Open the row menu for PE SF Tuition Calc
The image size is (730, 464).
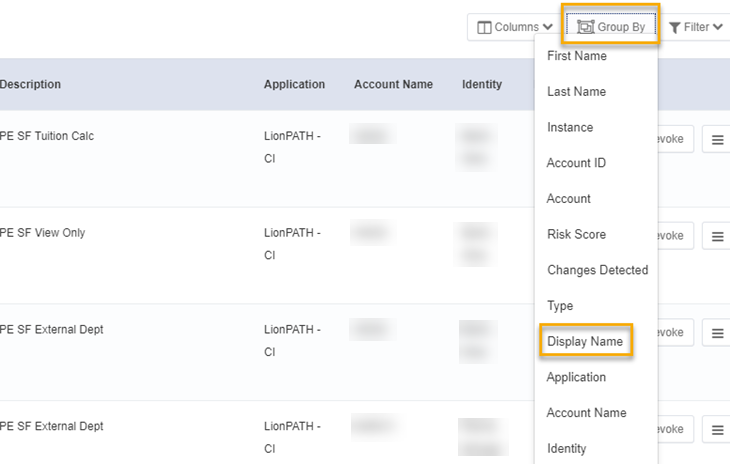(717, 140)
